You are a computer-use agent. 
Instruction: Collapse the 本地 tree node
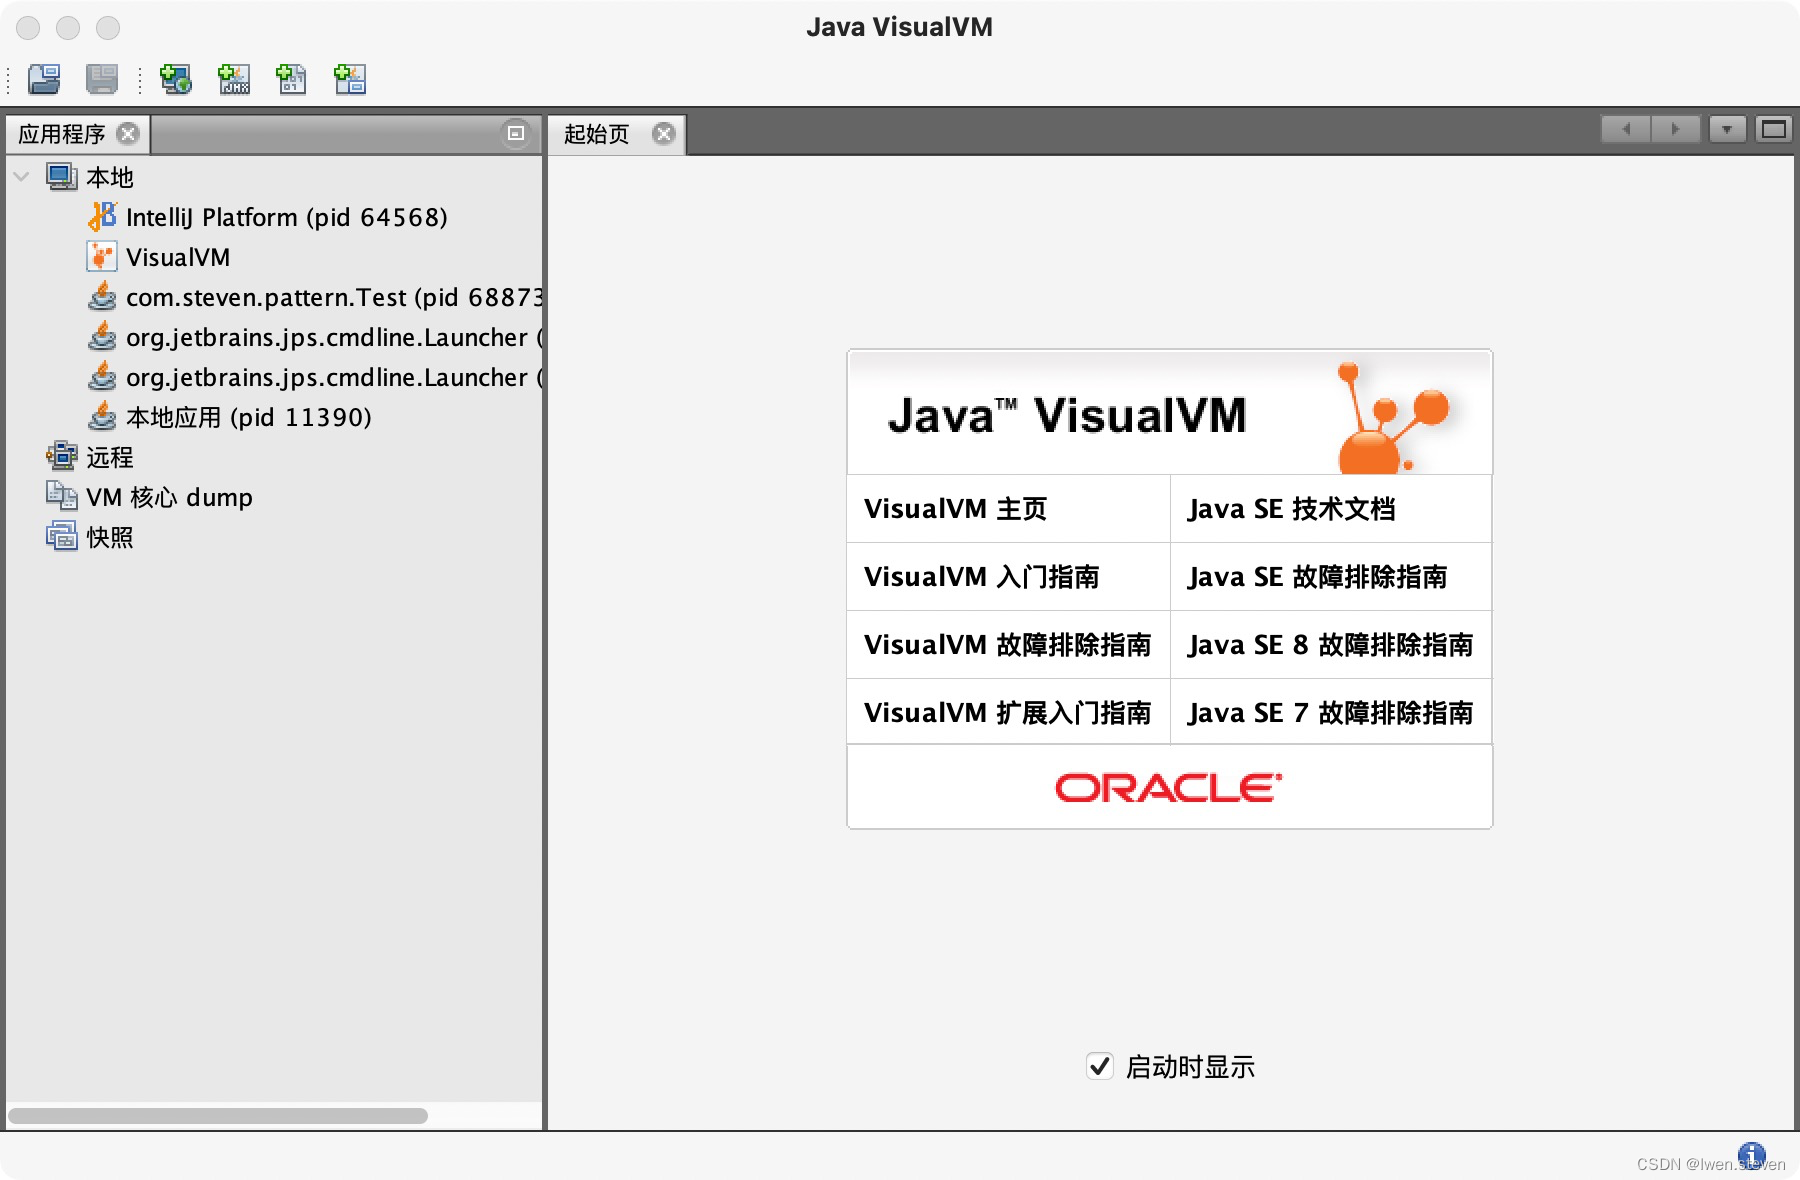21,177
